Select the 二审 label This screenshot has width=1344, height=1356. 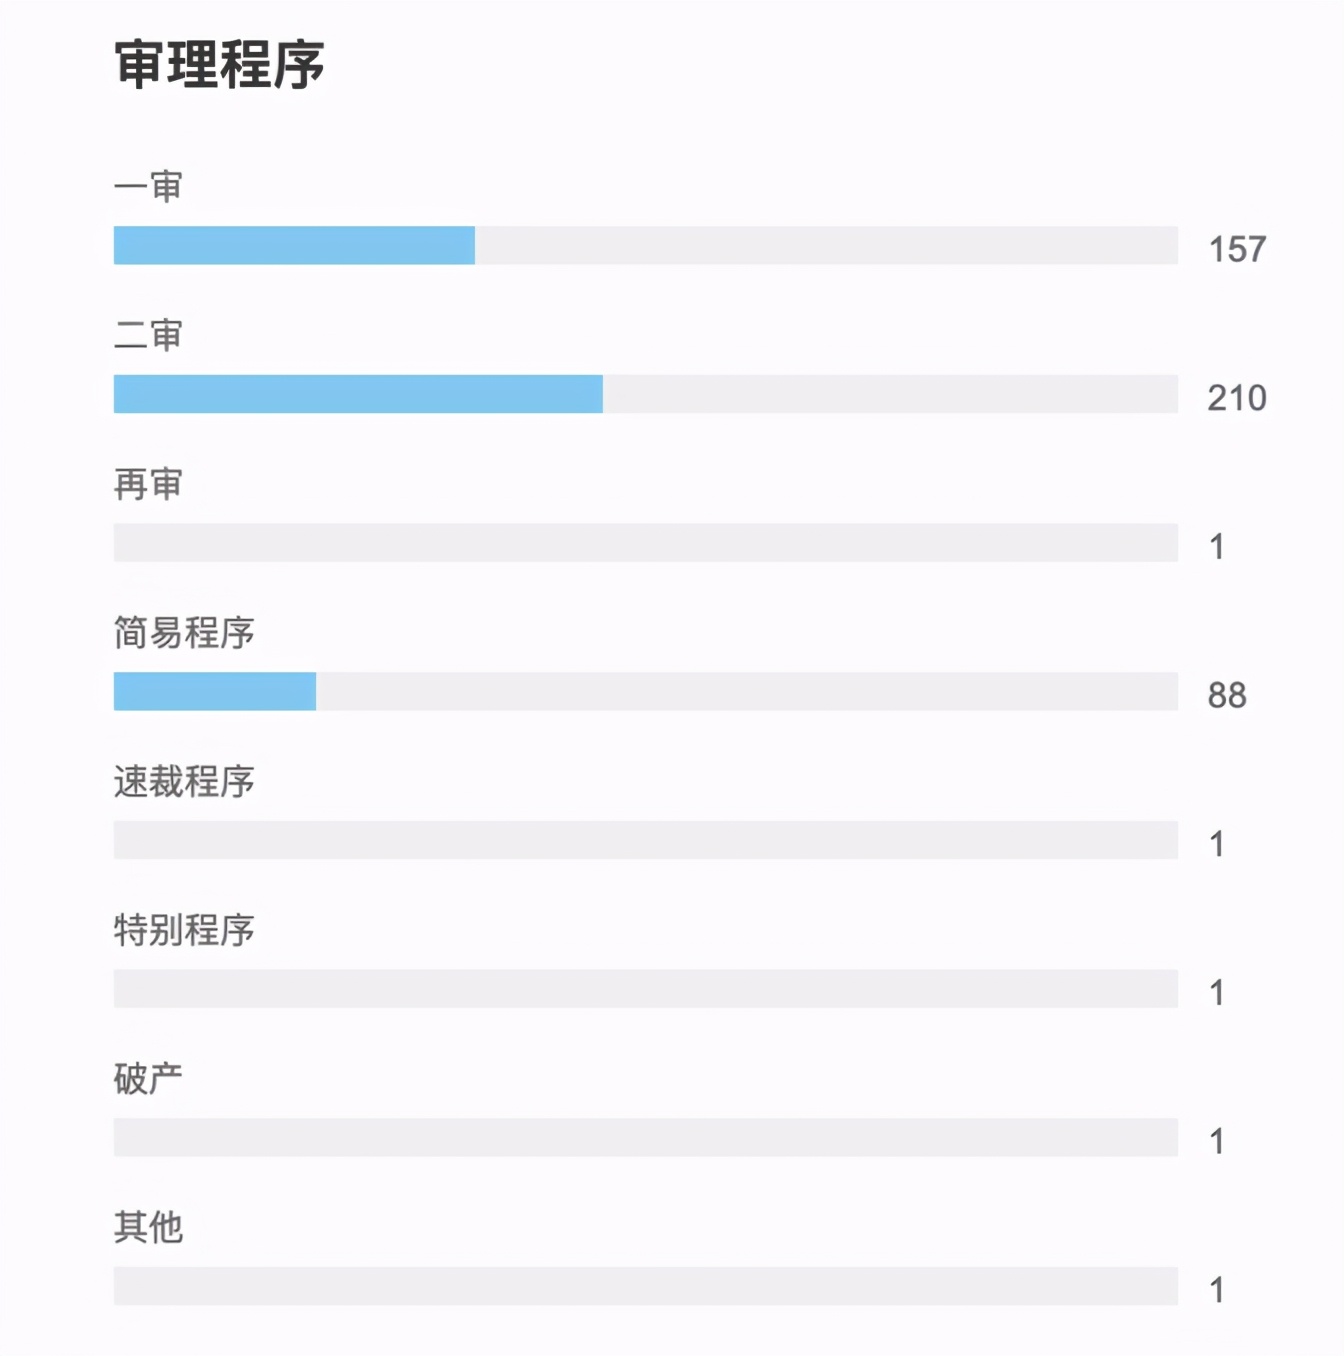[x=148, y=335]
